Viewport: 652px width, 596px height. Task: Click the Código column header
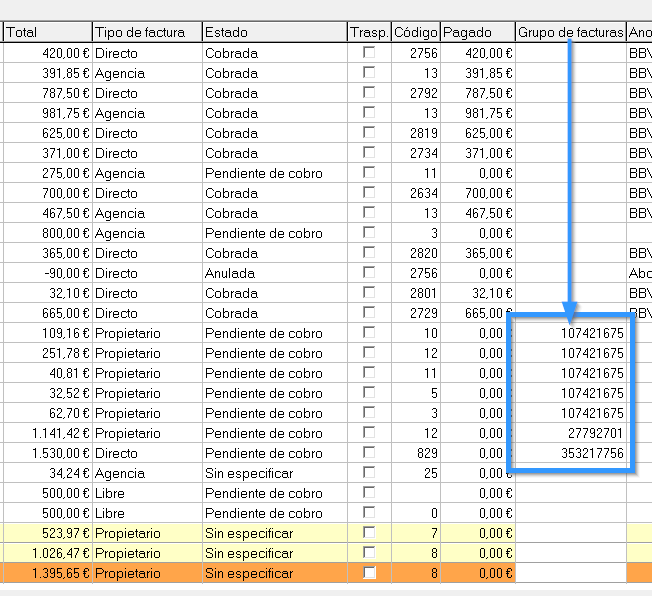pos(415,33)
